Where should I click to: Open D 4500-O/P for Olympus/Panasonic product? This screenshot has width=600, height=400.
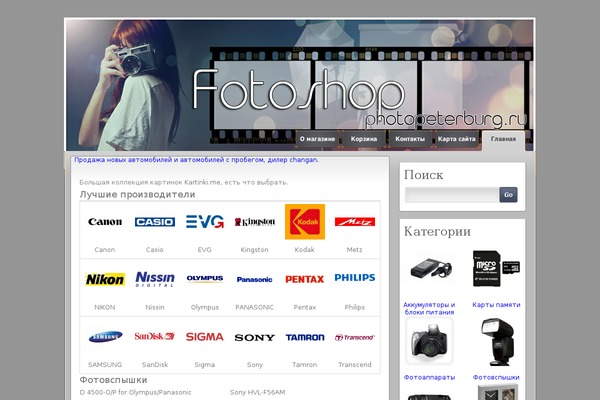[x=135, y=392]
